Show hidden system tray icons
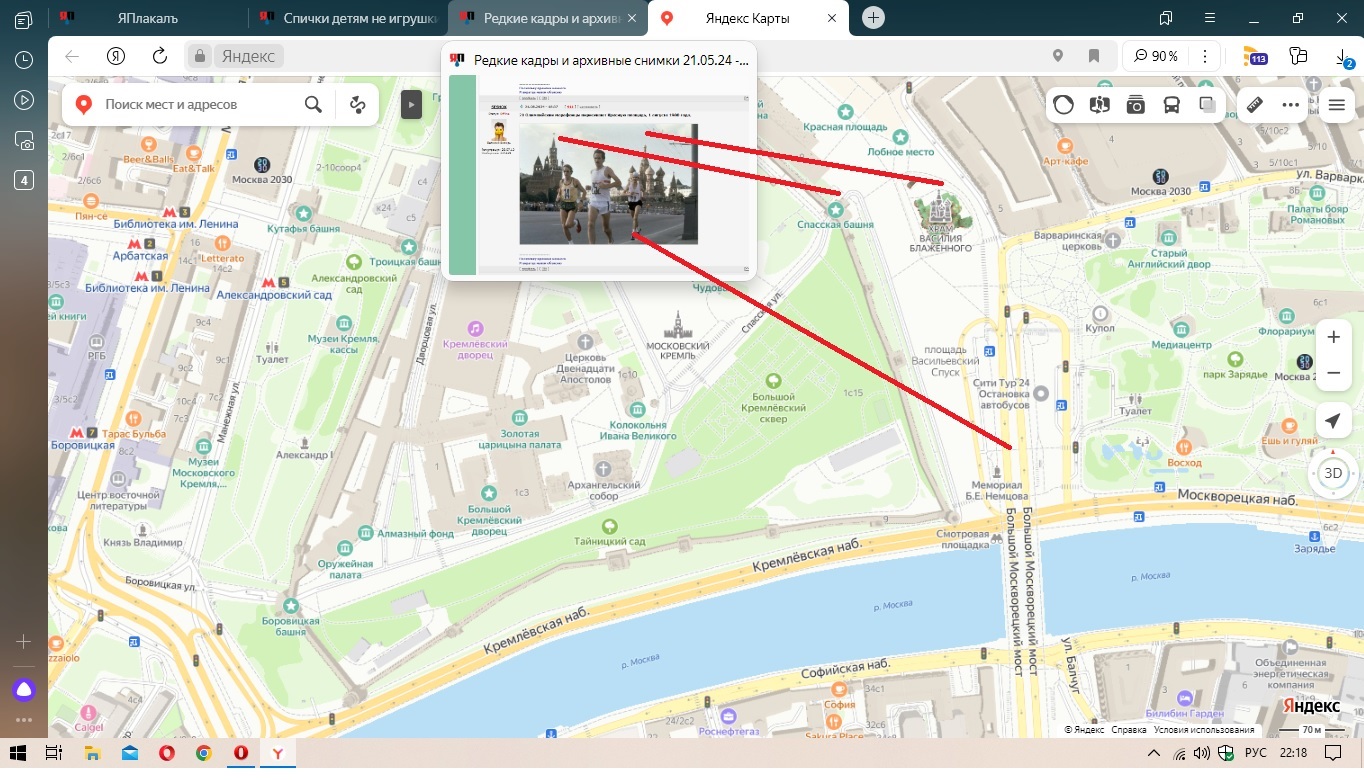The image size is (1364, 780). point(1153,753)
